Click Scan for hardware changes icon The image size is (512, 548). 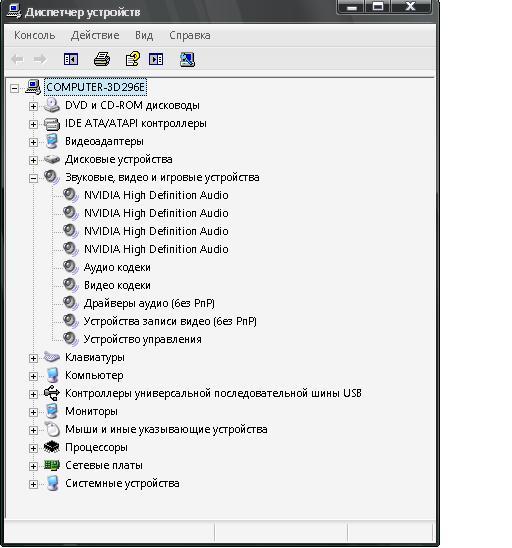tap(187, 59)
